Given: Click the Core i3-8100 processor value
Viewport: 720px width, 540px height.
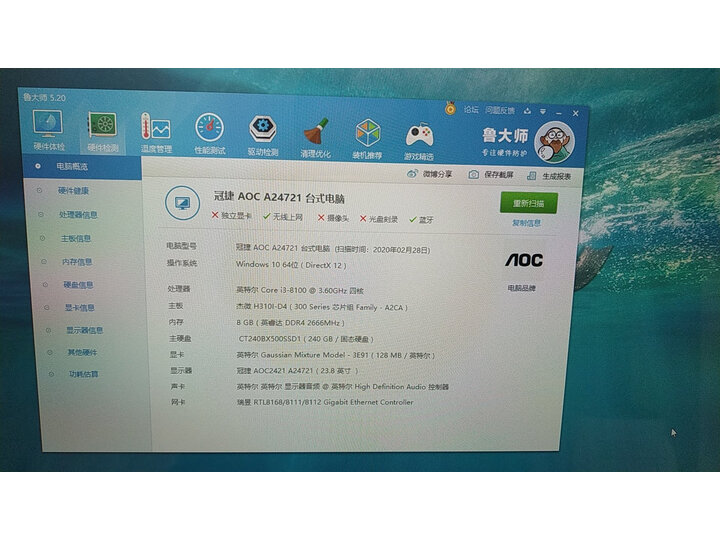Looking at the screenshot, I should coord(300,290).
